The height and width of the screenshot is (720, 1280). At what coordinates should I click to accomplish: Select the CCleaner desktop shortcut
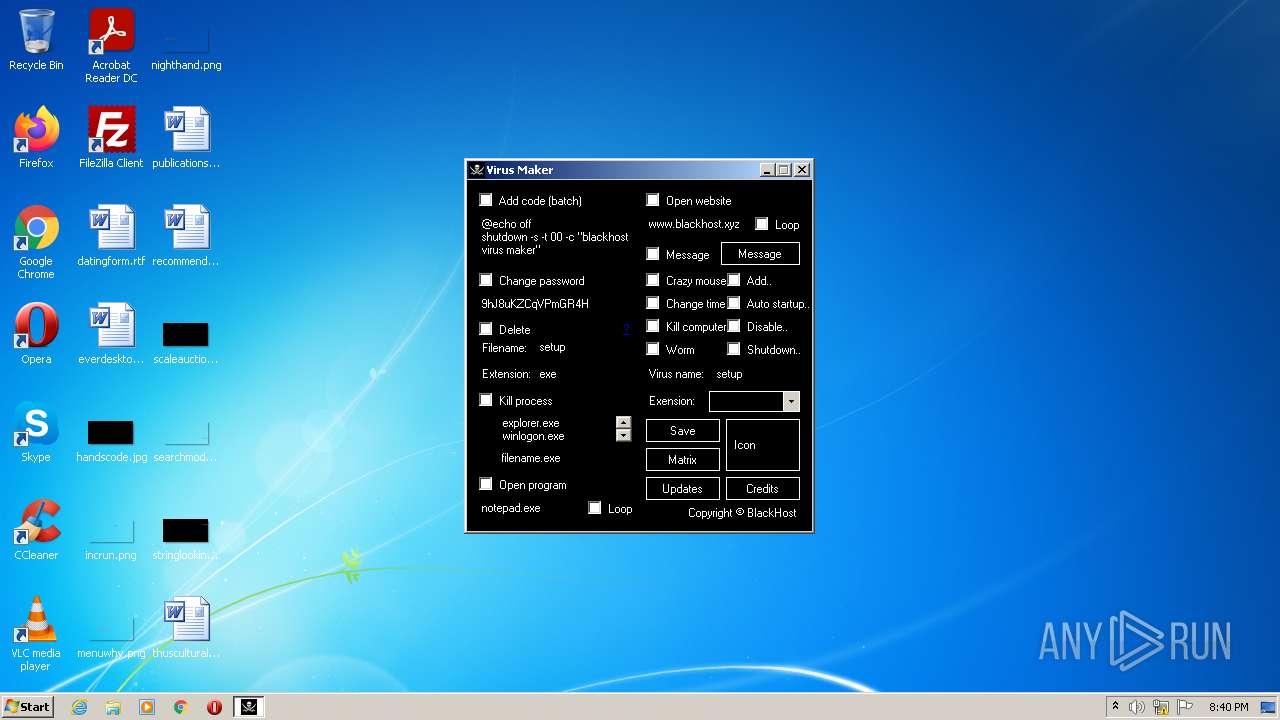[x=36, y=530]
